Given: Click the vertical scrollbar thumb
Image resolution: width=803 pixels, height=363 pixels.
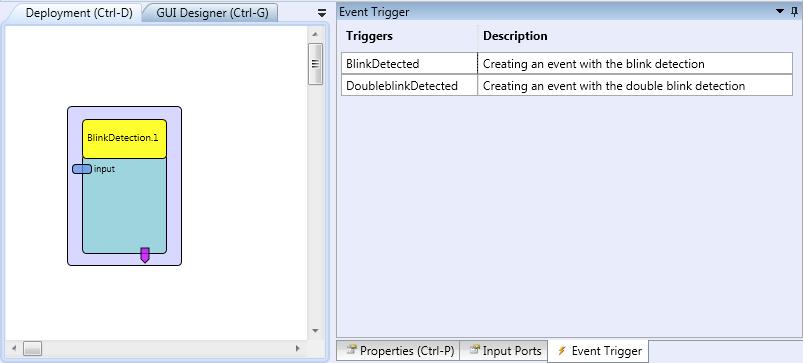Looking at the screenshot, I should point(315,64).
